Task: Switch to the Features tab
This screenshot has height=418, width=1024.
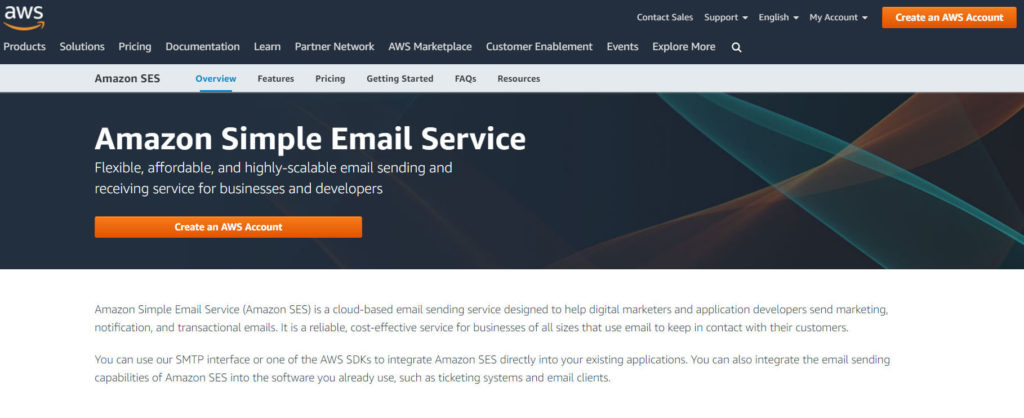Action: pos(275,78)
